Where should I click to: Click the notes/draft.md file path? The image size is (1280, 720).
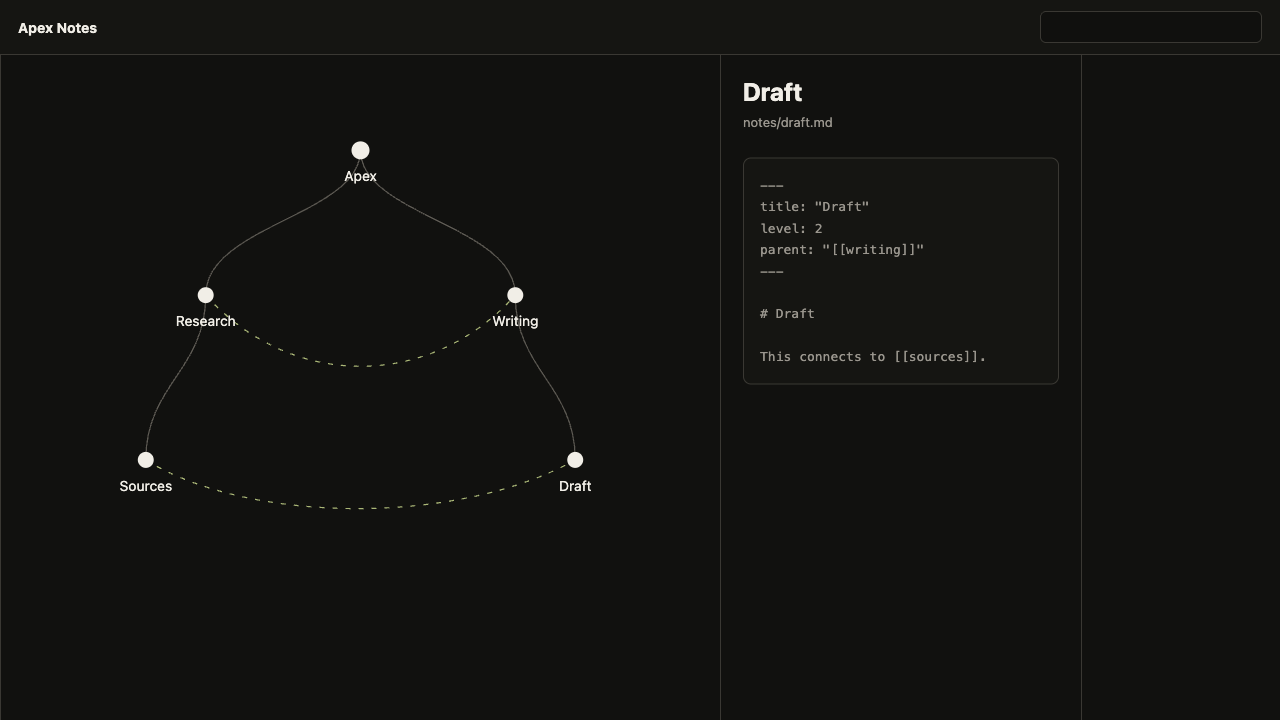[787, 122]
